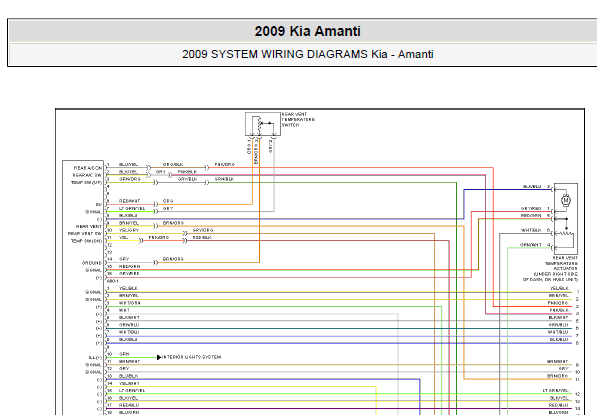Click the 2009 System Wiring Diagrams subtitle
Screen dimensions: 597x415
[x=308, y=54]
